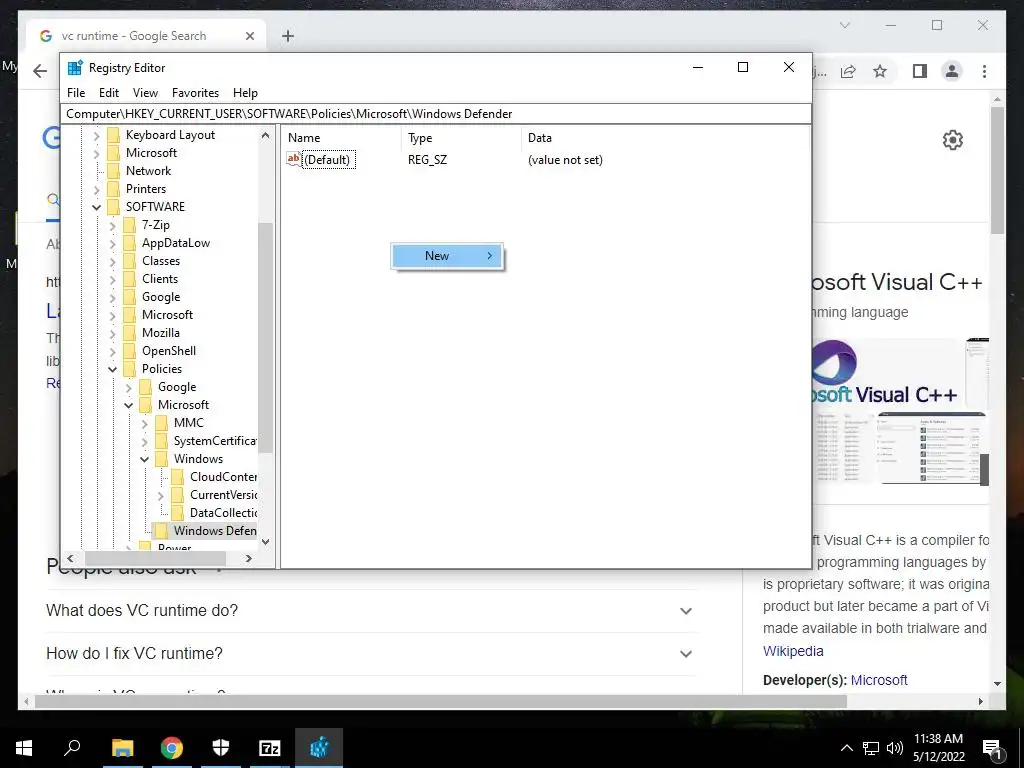Select the Clients folder icon
The width and height of the screenshot is (1024, 768).
click(130, 279)
